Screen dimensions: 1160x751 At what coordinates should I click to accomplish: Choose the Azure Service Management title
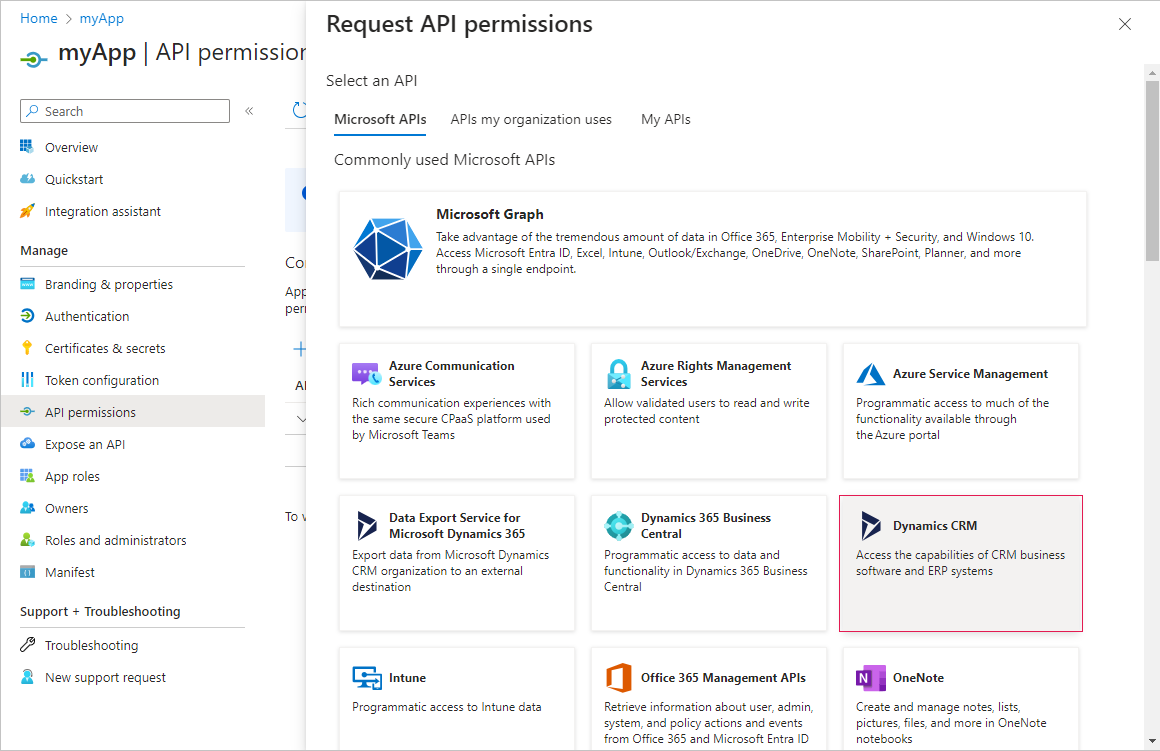coord(970,374)
